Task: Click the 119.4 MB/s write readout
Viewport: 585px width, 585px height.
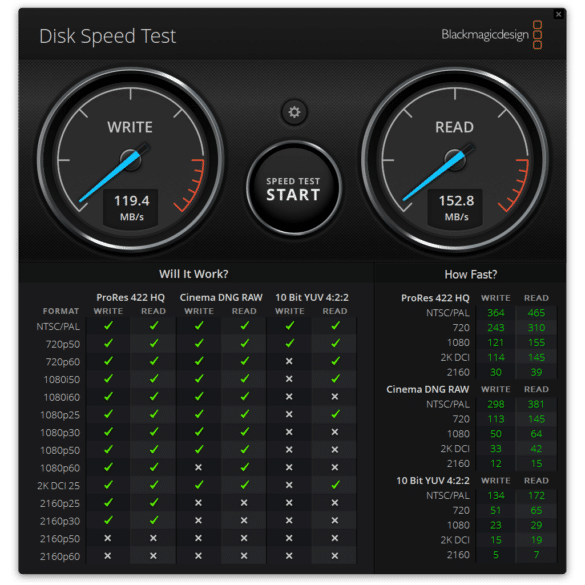Action: click(x=131, y=207)
